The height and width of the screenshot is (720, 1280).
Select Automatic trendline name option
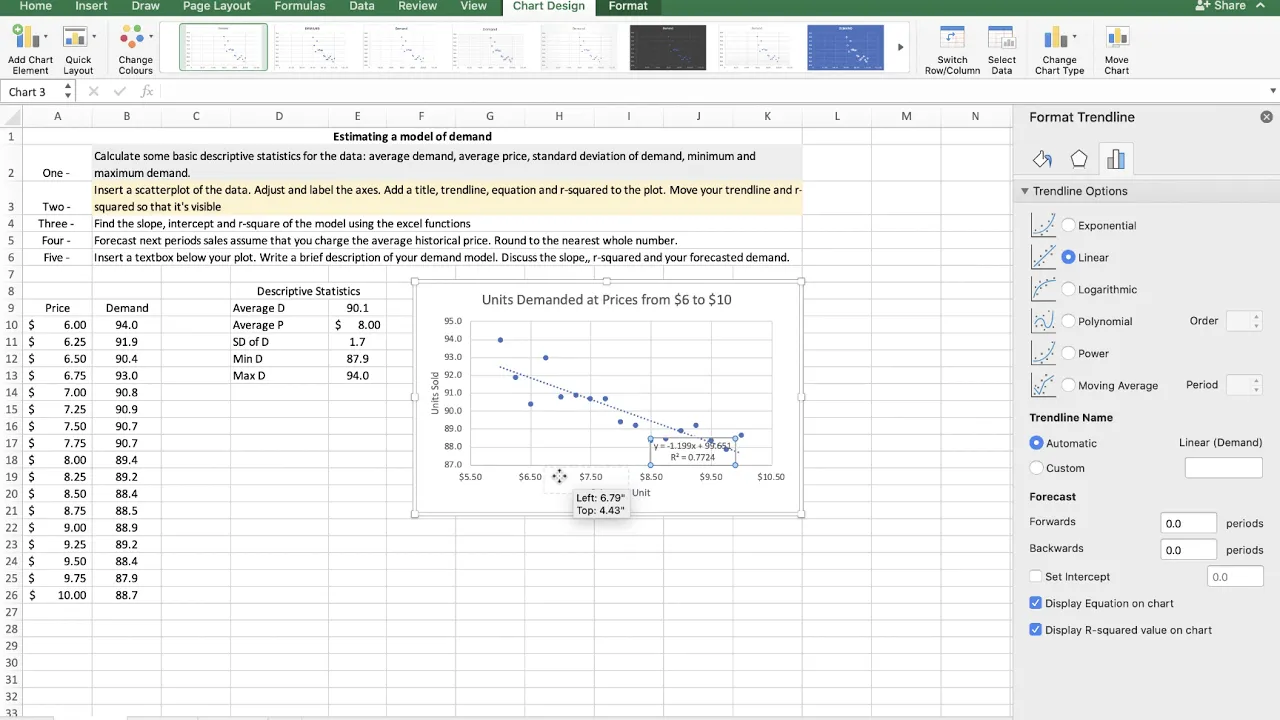point(1037,443)
